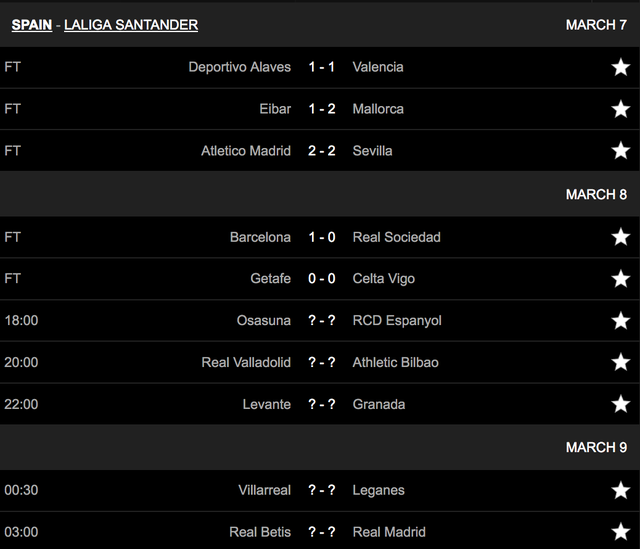Toggle star for Atletico Madrid vs Sevilla
This screenshot has height=549, width=640.
621,151
